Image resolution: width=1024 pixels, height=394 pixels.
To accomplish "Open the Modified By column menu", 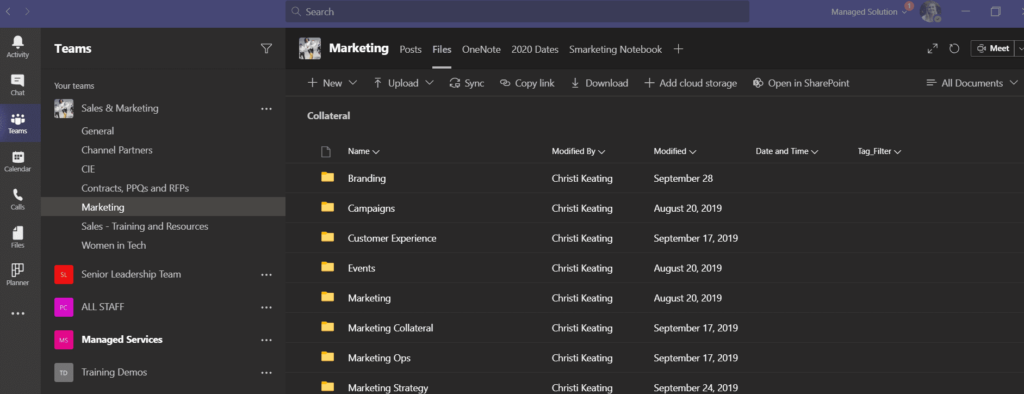I will (x=579, y=151).
